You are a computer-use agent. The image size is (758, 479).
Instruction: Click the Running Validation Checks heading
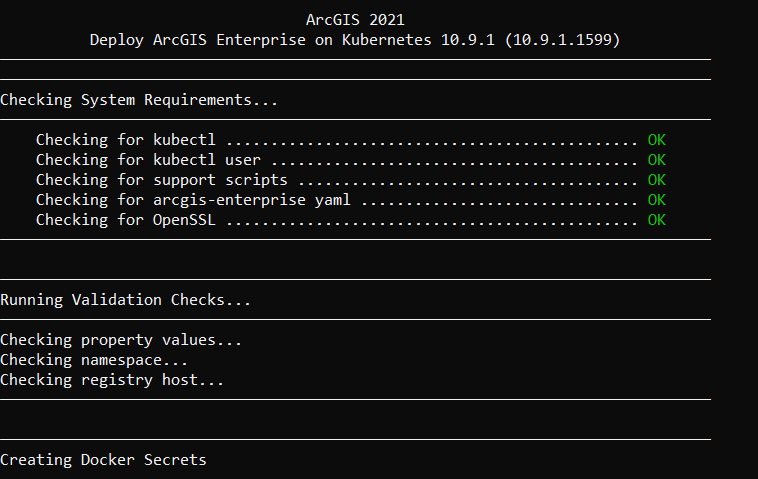tap(125, 300)
